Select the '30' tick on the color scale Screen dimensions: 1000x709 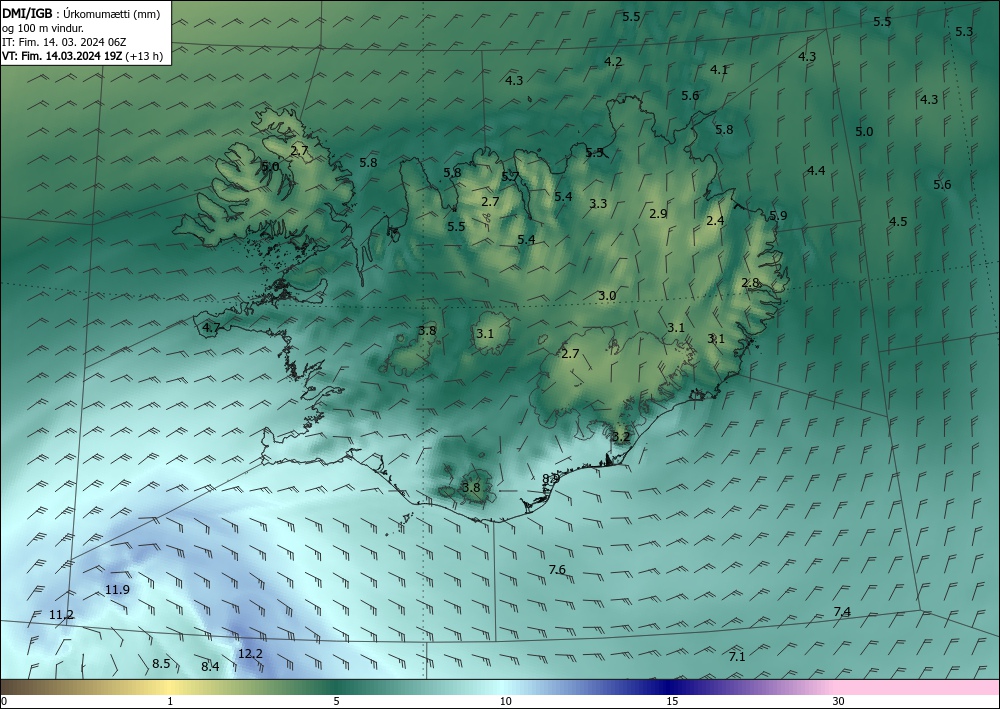[x=839, y=702]
